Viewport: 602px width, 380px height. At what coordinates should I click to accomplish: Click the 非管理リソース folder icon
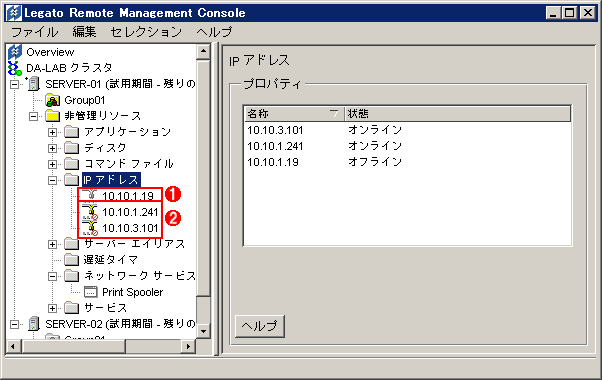pos(52,116)
